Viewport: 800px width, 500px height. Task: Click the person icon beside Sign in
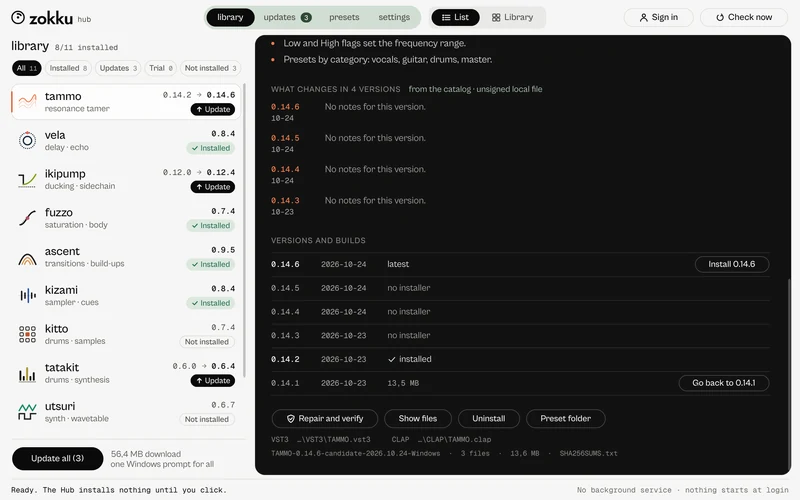point(643,17)
